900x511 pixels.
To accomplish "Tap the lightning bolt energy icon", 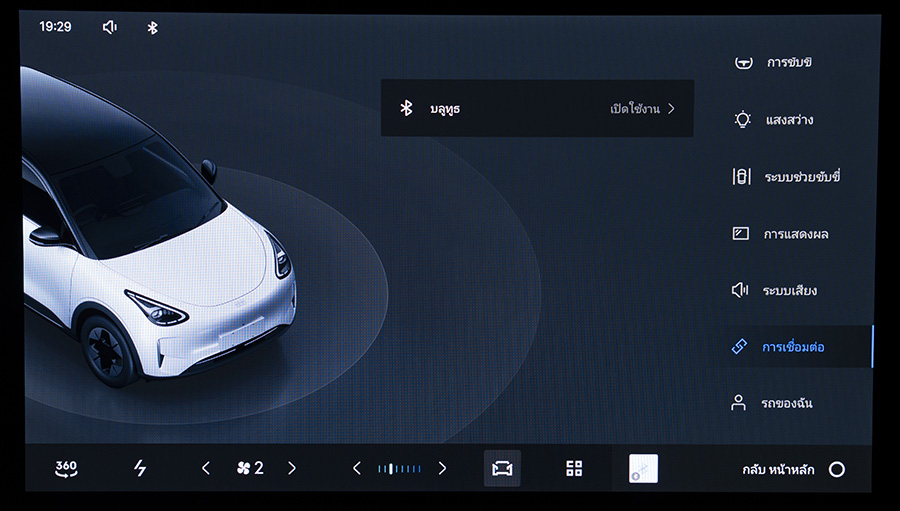I will 140,468.
